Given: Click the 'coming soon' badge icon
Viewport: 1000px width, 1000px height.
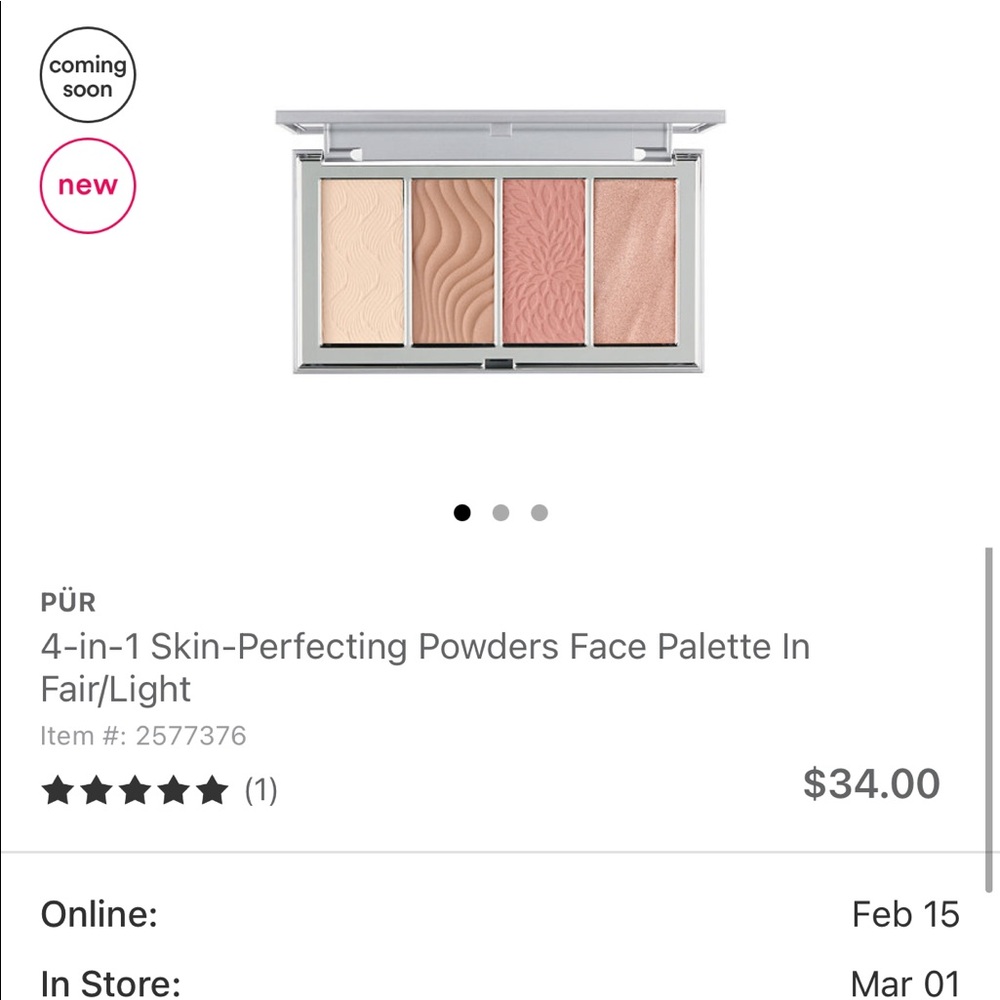Looking at the screenshot, I should pyautogui.click(x=87, y=75).
